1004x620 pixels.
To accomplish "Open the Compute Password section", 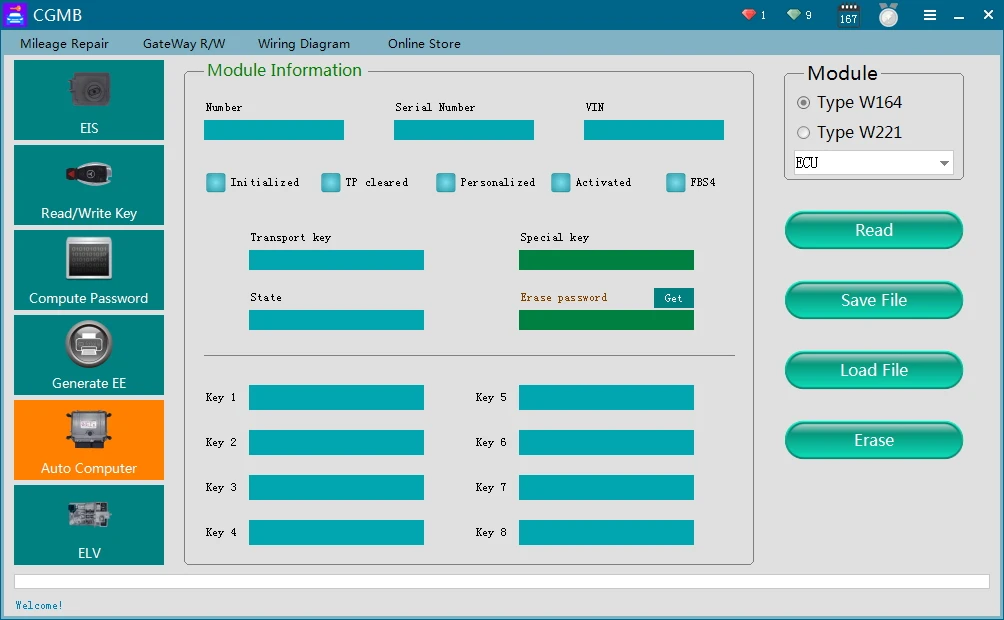I will click(x=89, y=270).
